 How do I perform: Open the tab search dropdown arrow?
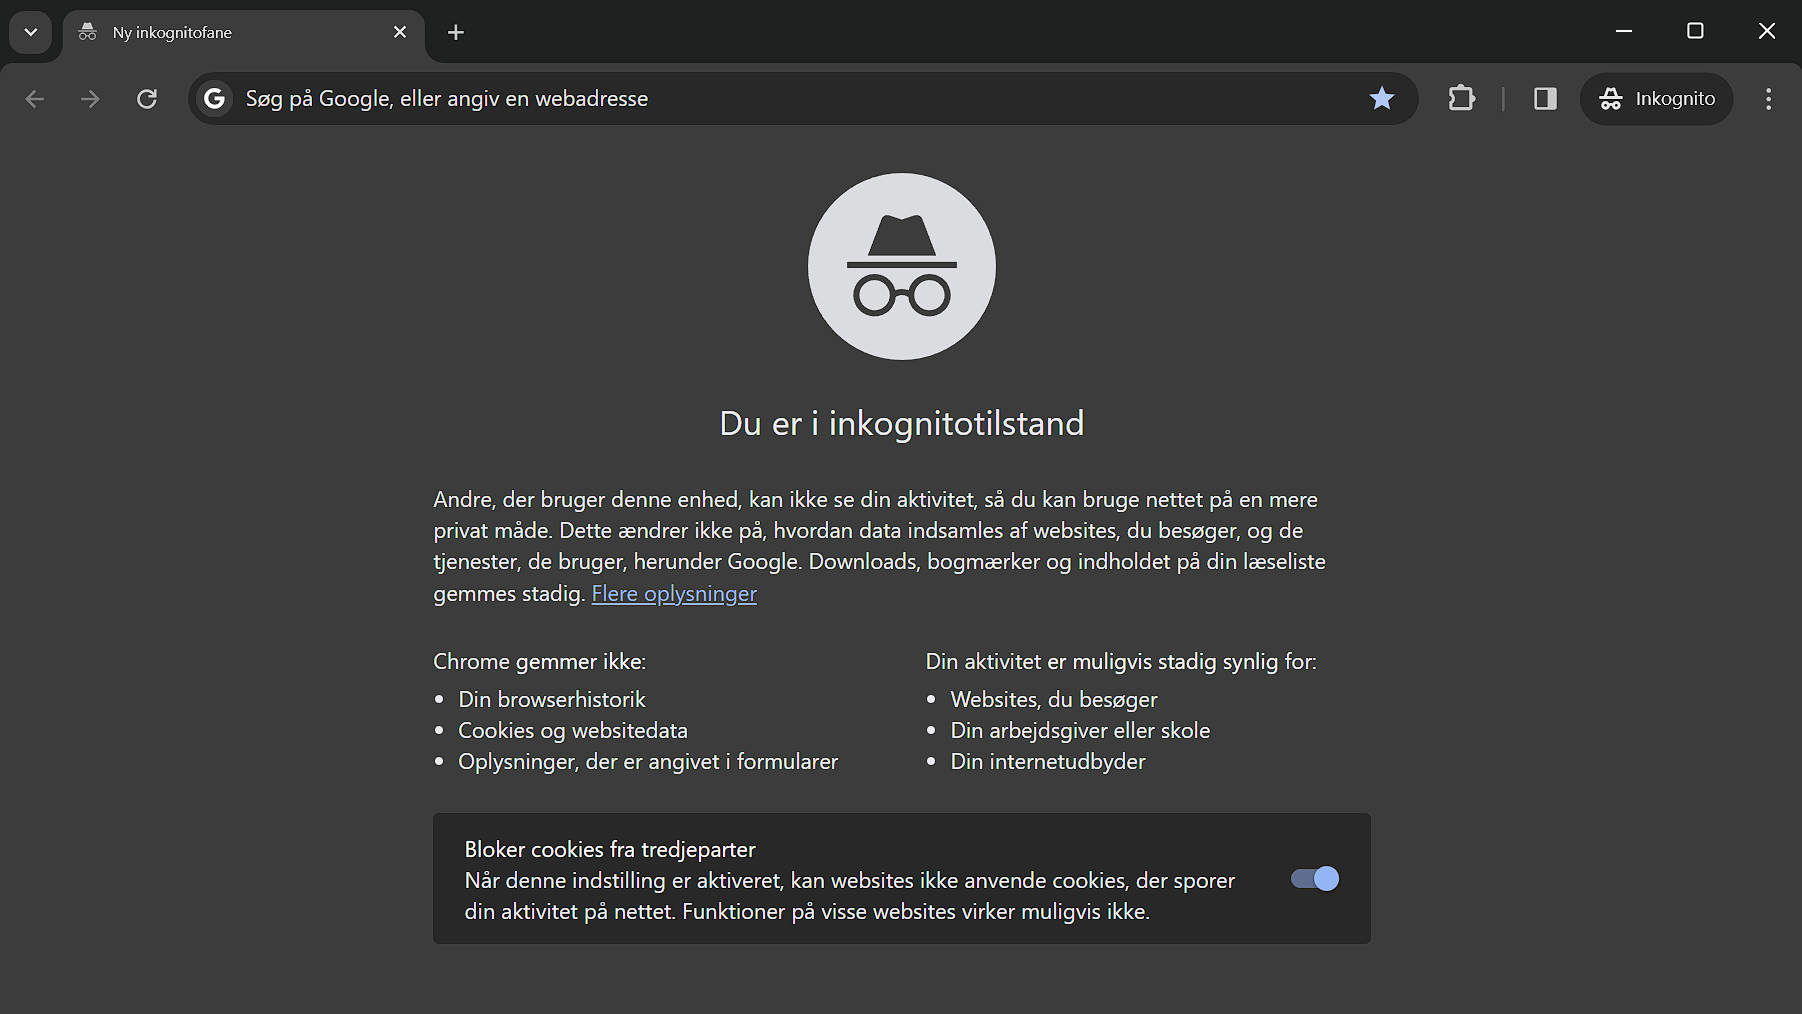coord(31,32)
